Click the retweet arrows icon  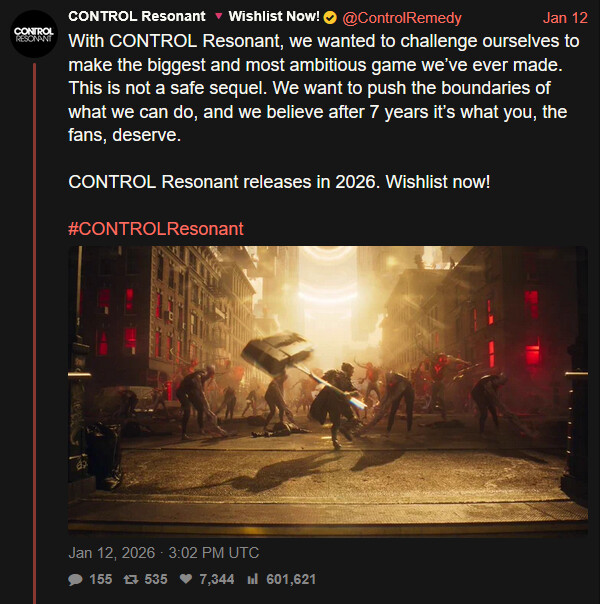(131, 579)
